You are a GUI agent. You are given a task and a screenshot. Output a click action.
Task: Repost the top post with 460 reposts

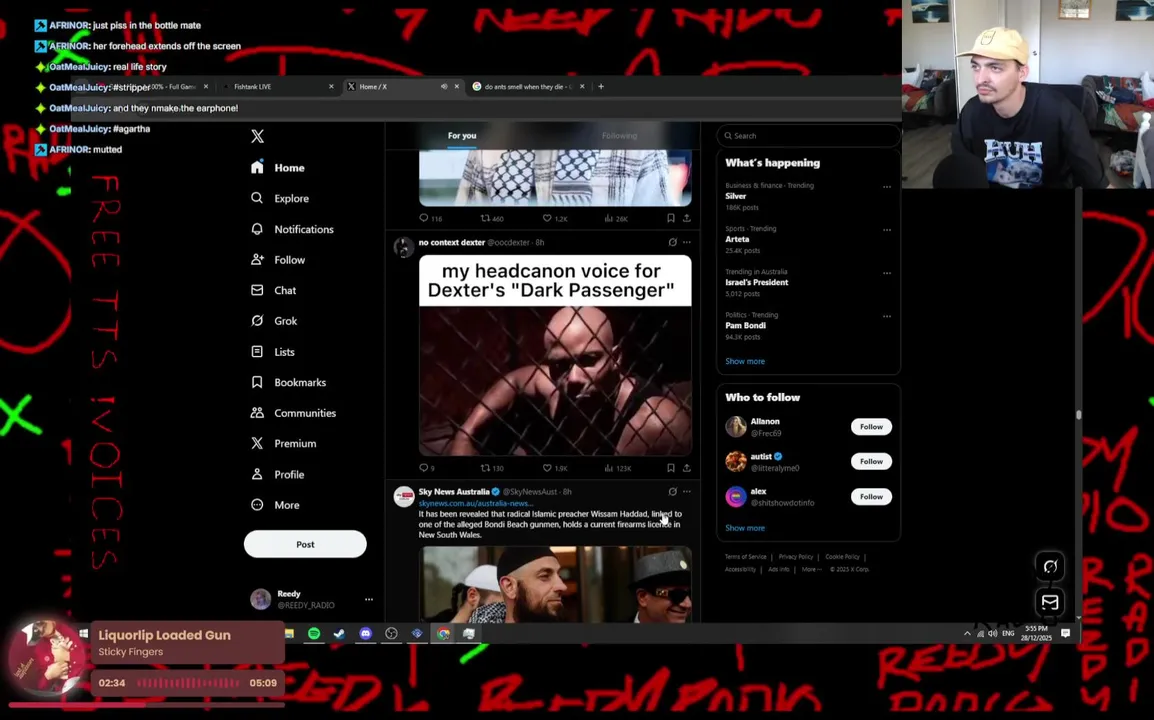point(492,219)
